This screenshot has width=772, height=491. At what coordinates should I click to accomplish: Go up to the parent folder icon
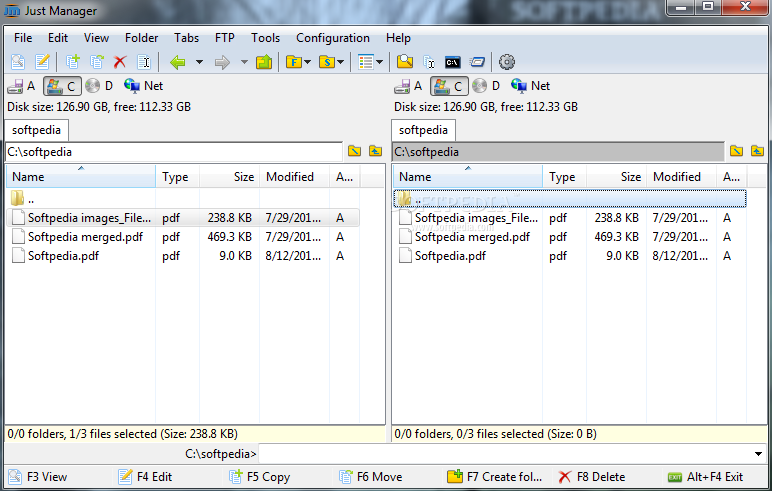(x=264, y=62)
